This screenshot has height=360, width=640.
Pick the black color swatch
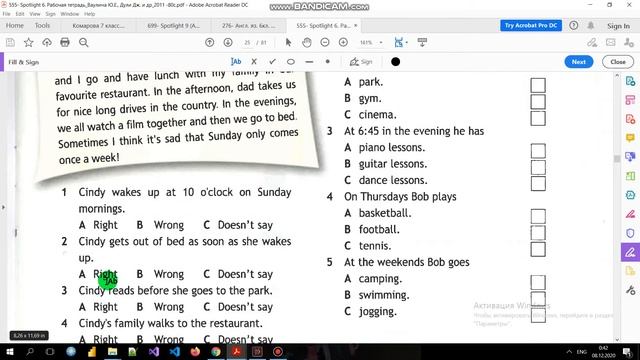pyautogui.click(x=395, y=62)
